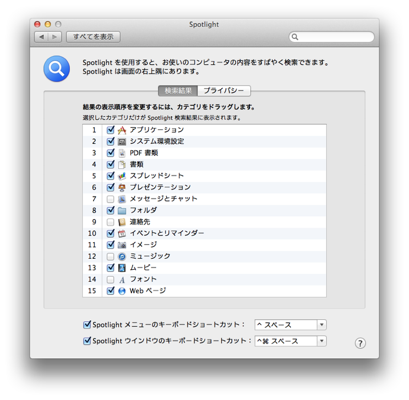Enable the メッセージとチャット checkbox
Screen dimensions: 409x400
click(110, 199)
